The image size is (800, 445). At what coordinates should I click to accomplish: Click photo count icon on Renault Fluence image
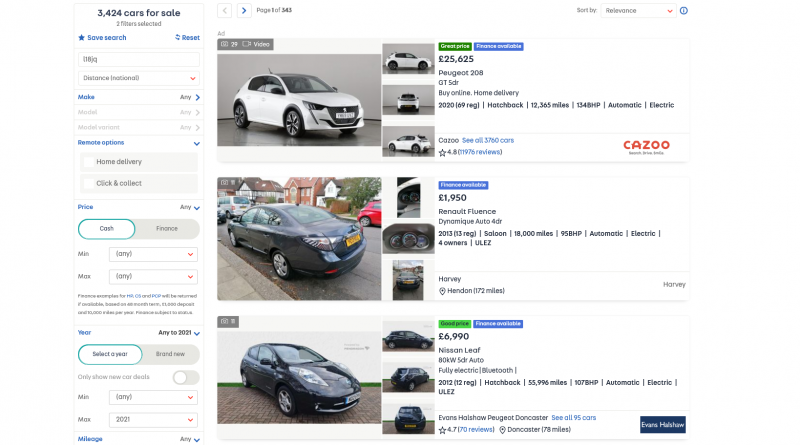[224, 183]
